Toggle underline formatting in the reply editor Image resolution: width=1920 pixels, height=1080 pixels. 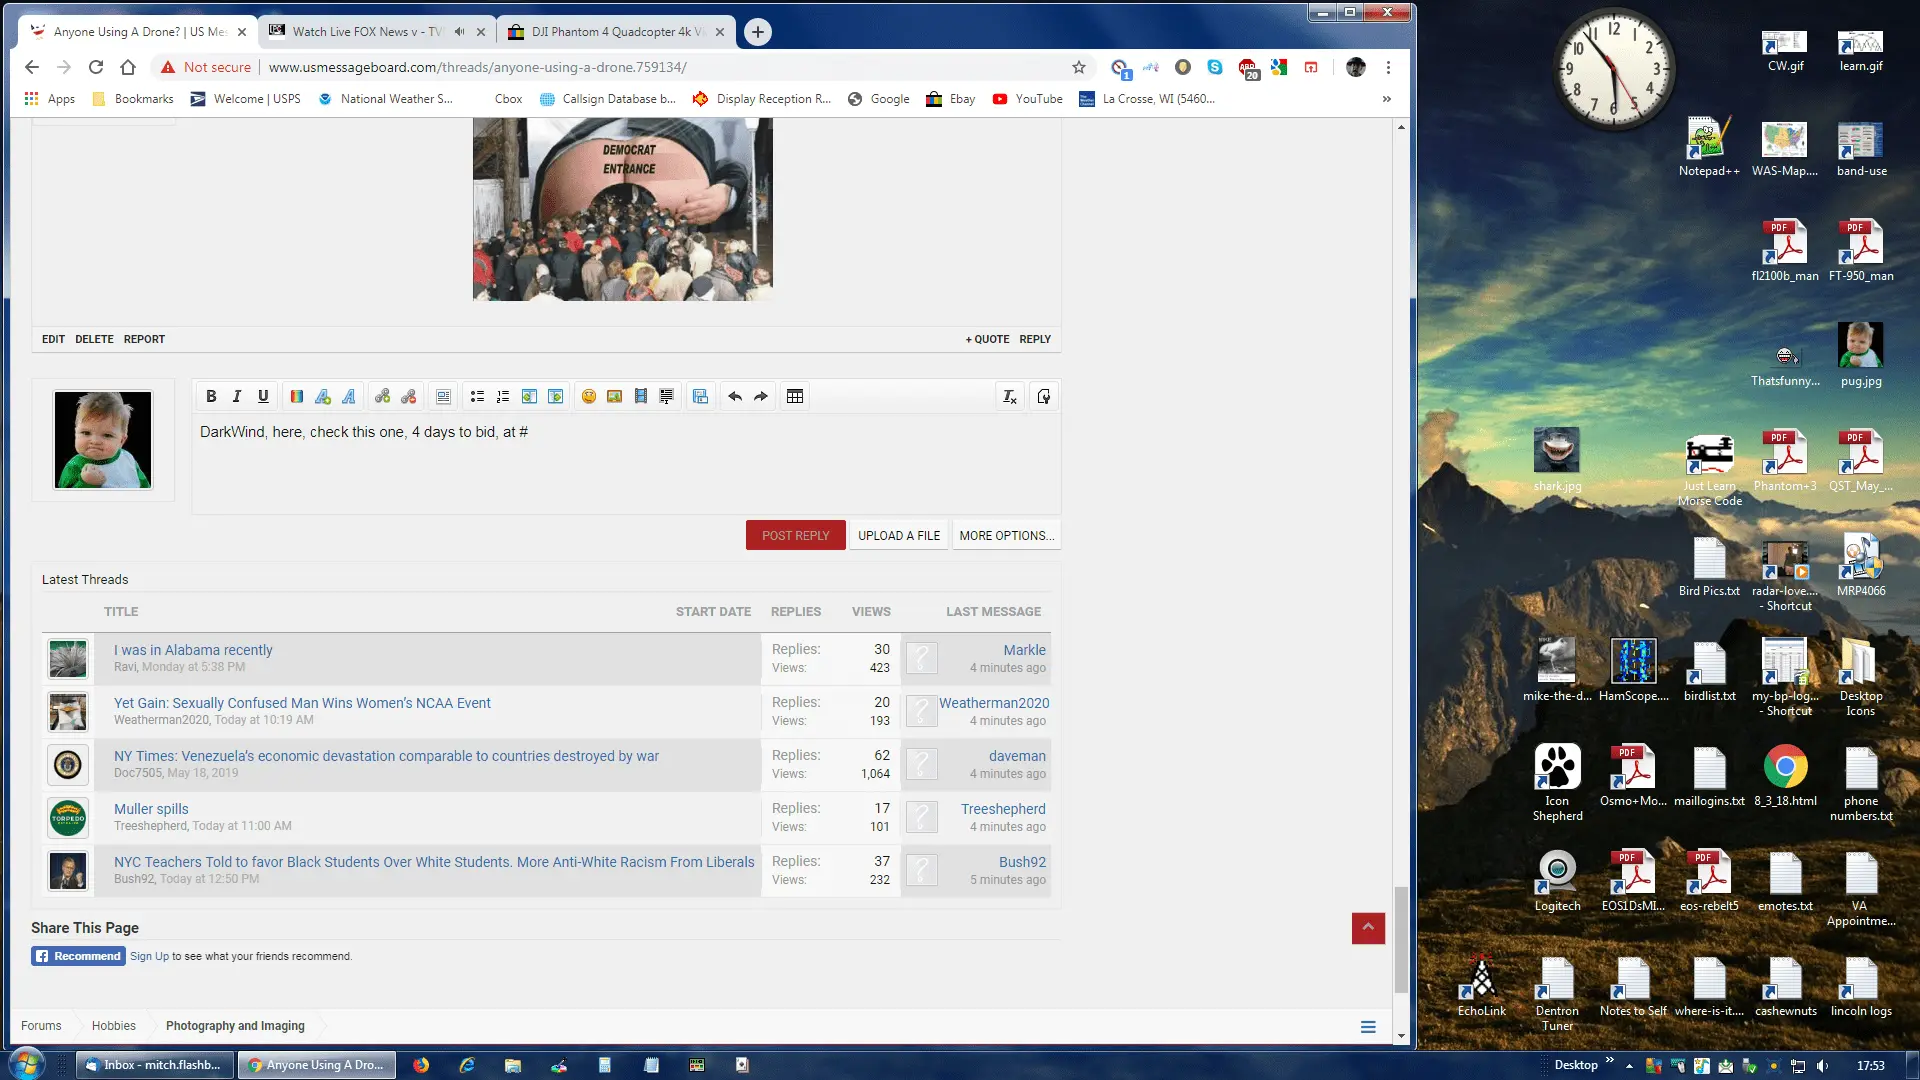pyautogui.click(x=263, y=397)
